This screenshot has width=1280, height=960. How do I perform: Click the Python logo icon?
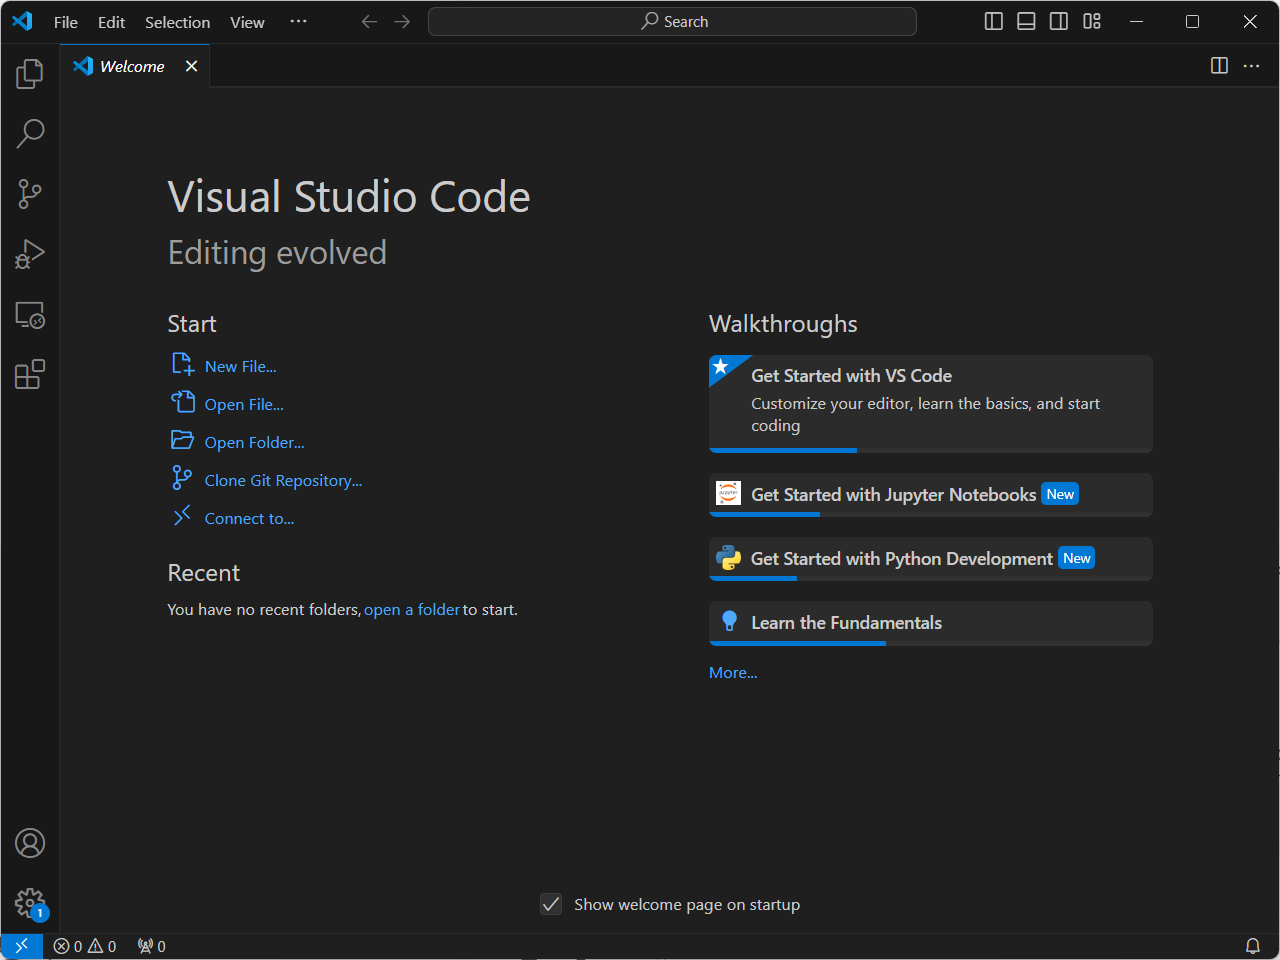[729, 557]
